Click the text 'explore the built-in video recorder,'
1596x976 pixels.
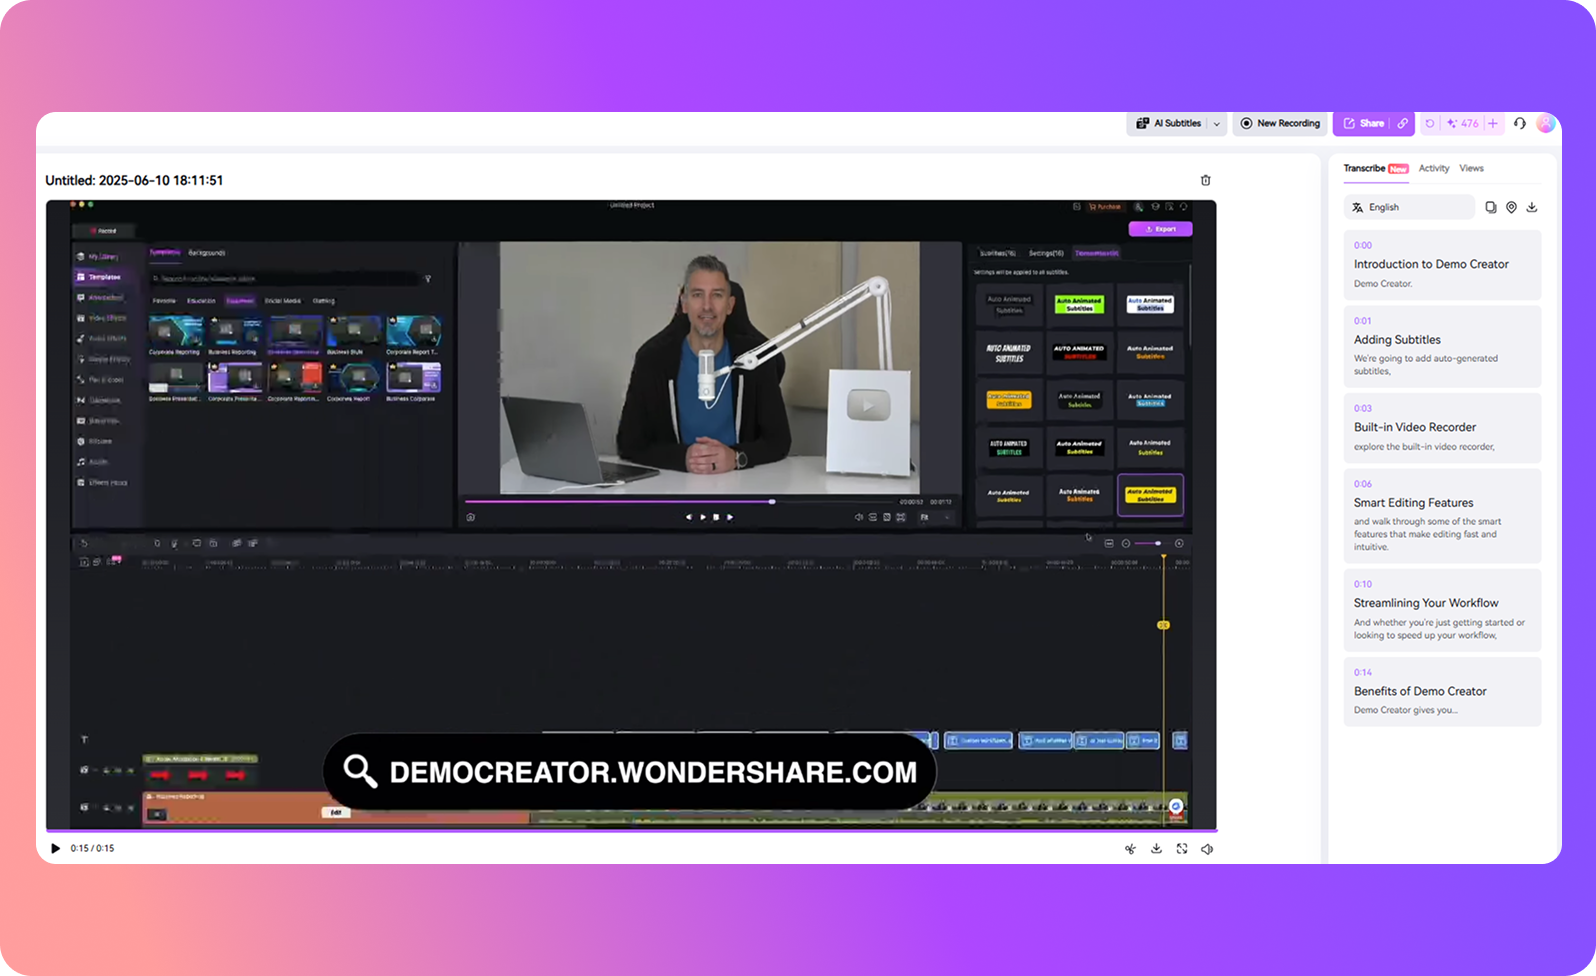click(x=1424, y=447)
